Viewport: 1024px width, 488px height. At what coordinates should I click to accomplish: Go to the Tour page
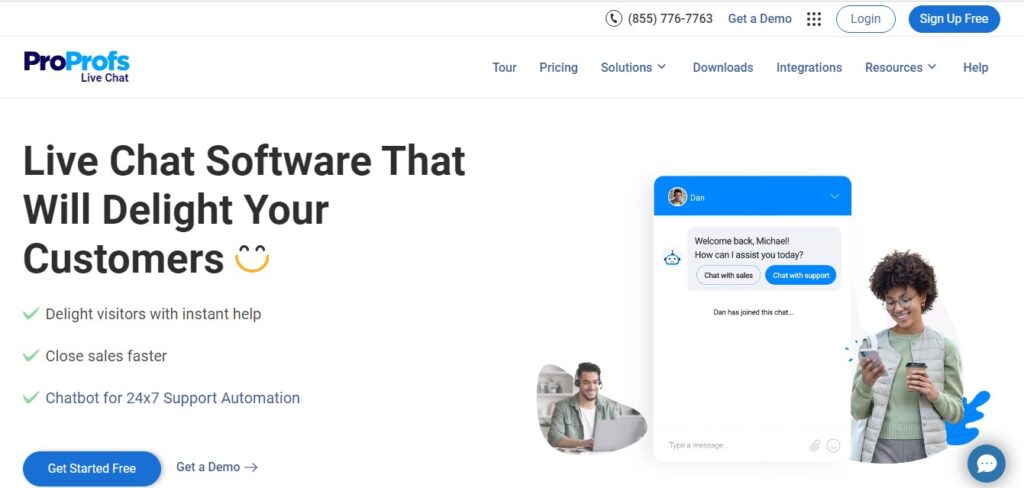(504, 68)
